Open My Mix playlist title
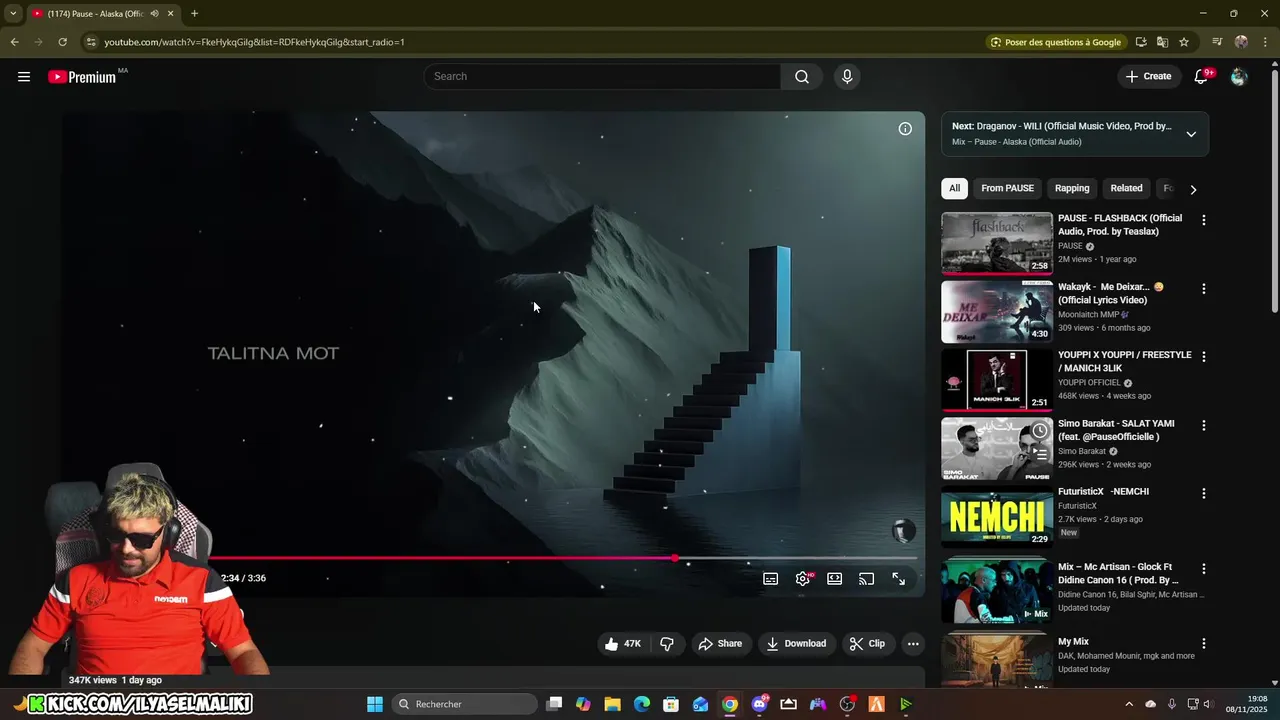Viewport: 1280px width, 720px height. [x=1074, y=642]
